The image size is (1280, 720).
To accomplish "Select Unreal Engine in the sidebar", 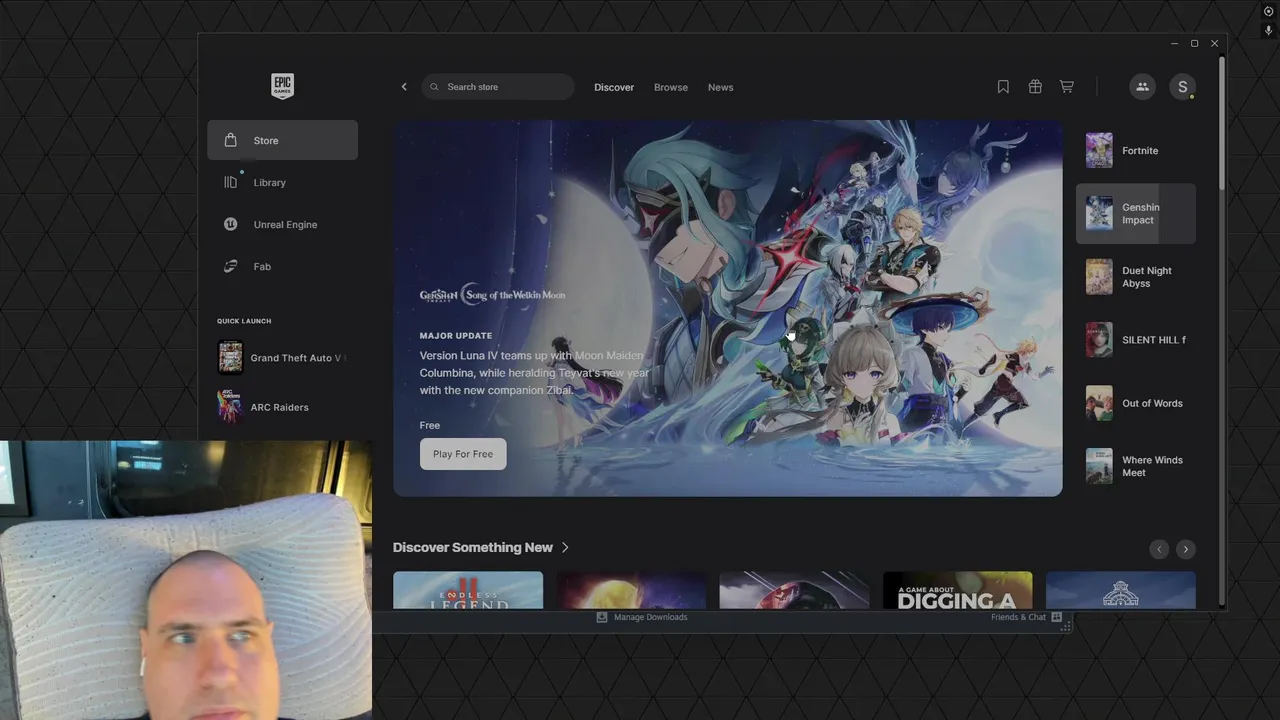I will point(282,224).
